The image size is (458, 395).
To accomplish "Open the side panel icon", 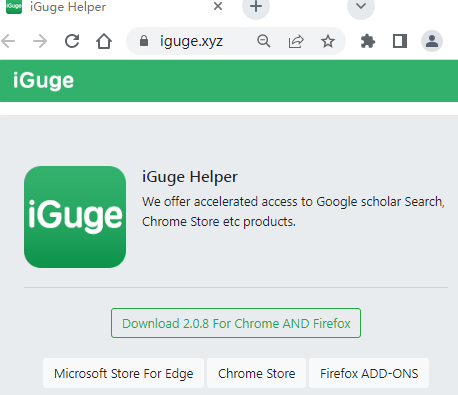I will pos(400,41).
